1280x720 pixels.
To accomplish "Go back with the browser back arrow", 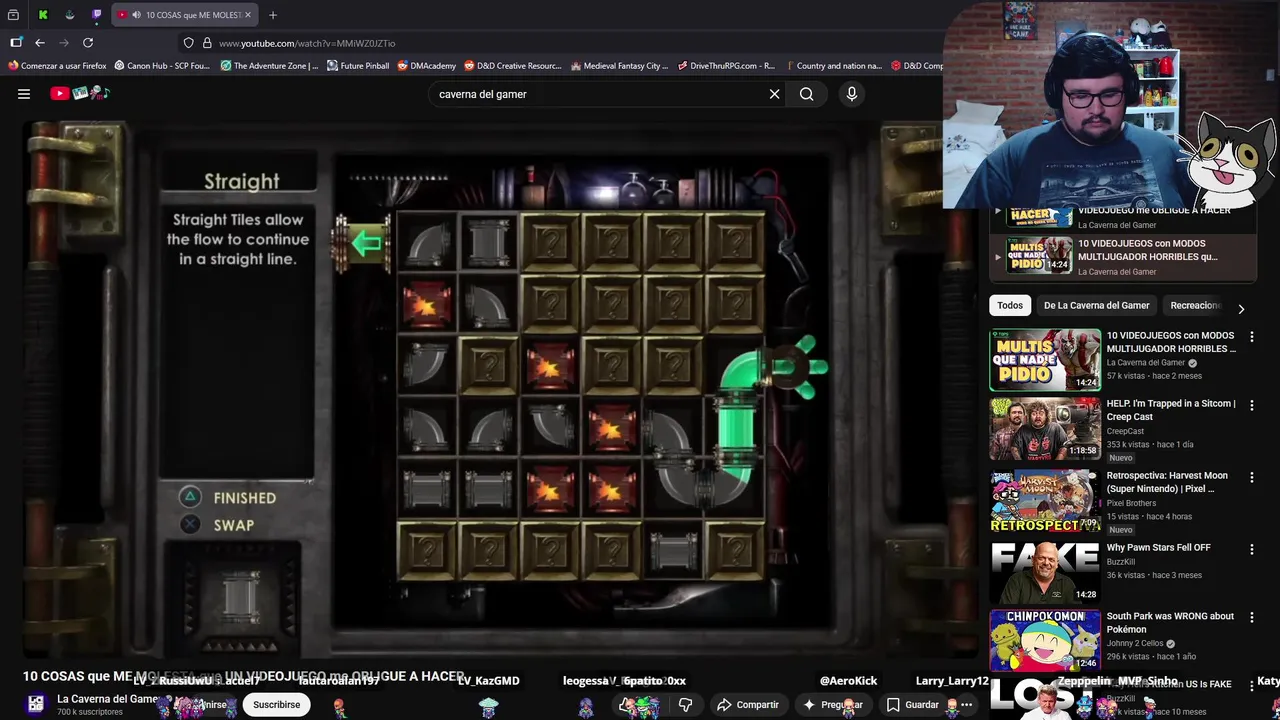I will [40, 43].
